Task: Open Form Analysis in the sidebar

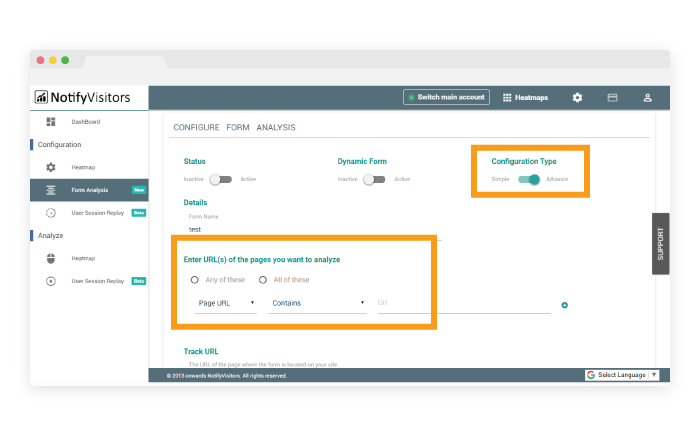Action: 90,190
